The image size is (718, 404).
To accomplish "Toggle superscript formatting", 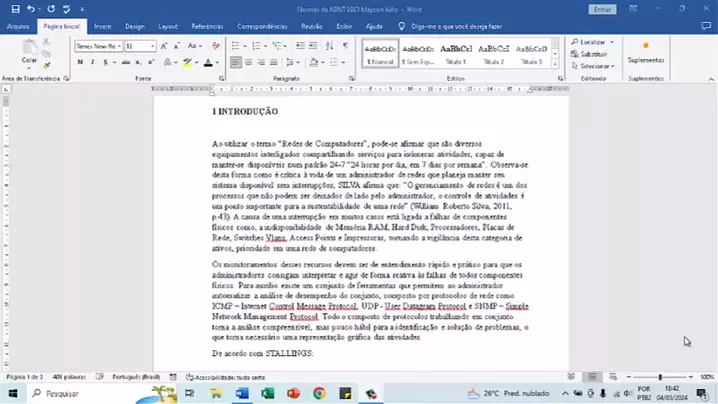I will tap(151, 62).
